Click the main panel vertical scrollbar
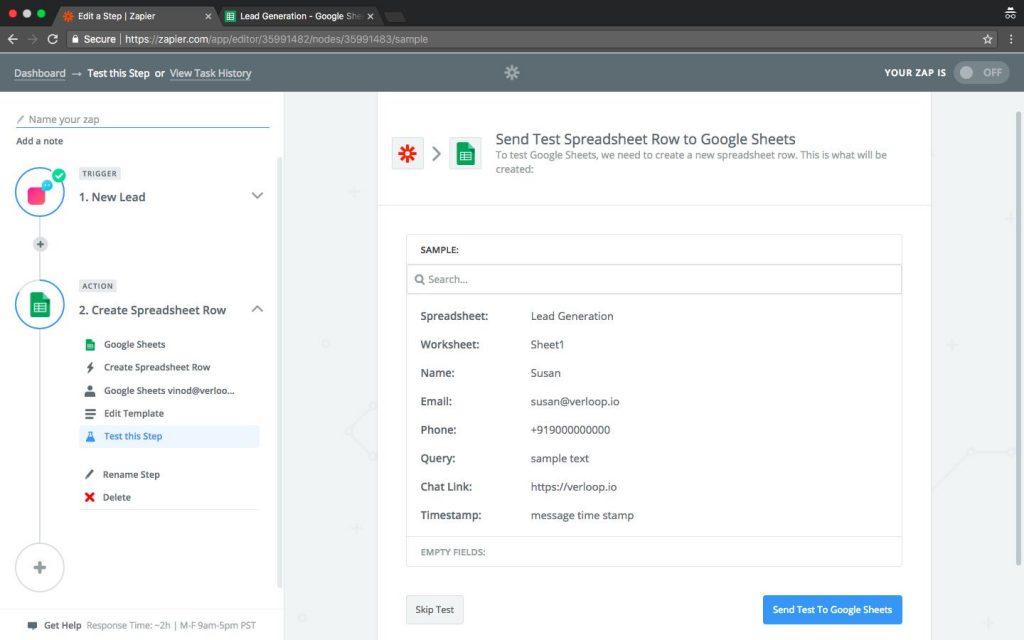This screenshot has width=1024, height=640. click(1019, 338)
